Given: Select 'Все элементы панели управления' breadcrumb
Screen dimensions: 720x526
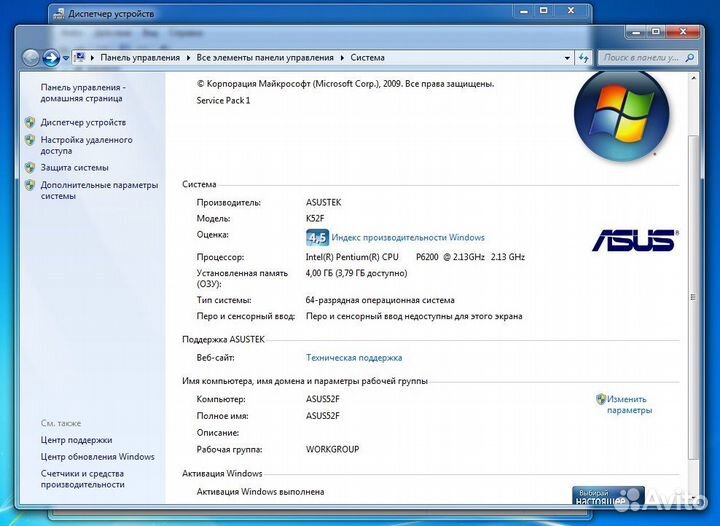Looking at the screenshot, I should pyautogui.click(x=265, y=58).
